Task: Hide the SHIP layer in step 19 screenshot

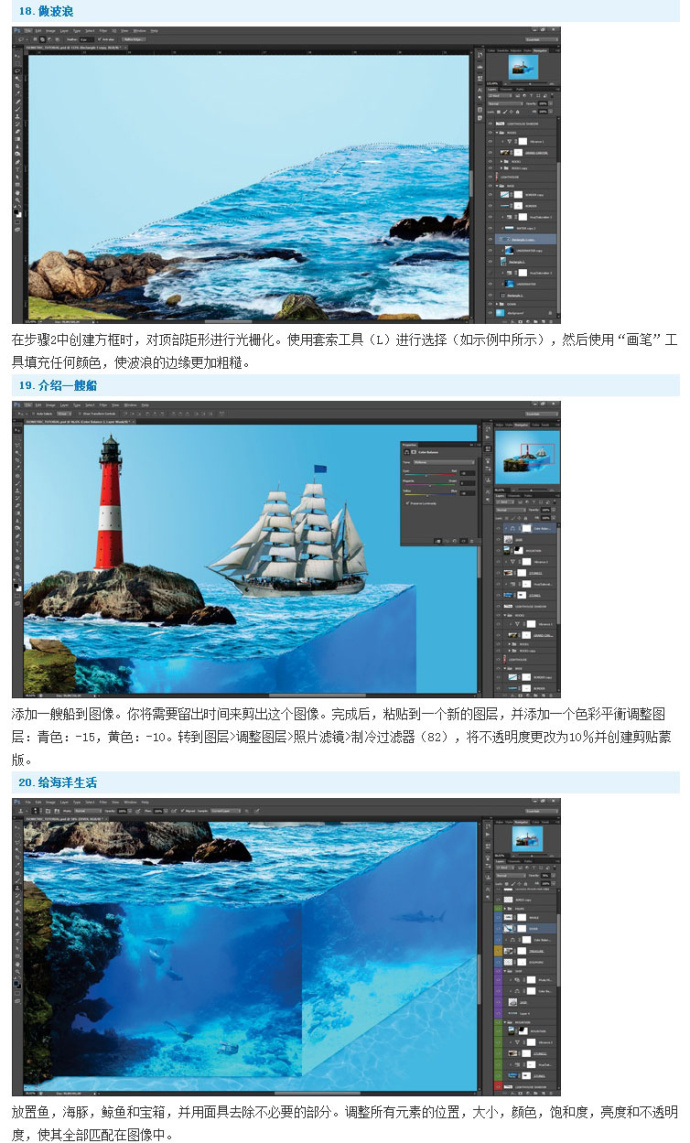Action: tap(498, 539)
